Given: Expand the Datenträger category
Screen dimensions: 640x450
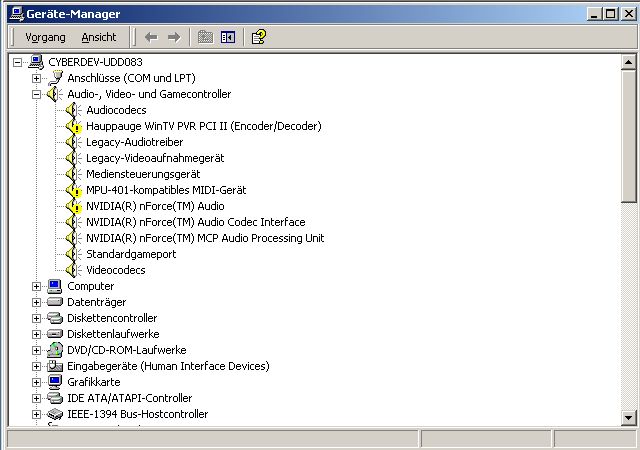Looking at the screenshot, I should pos(36,303).
